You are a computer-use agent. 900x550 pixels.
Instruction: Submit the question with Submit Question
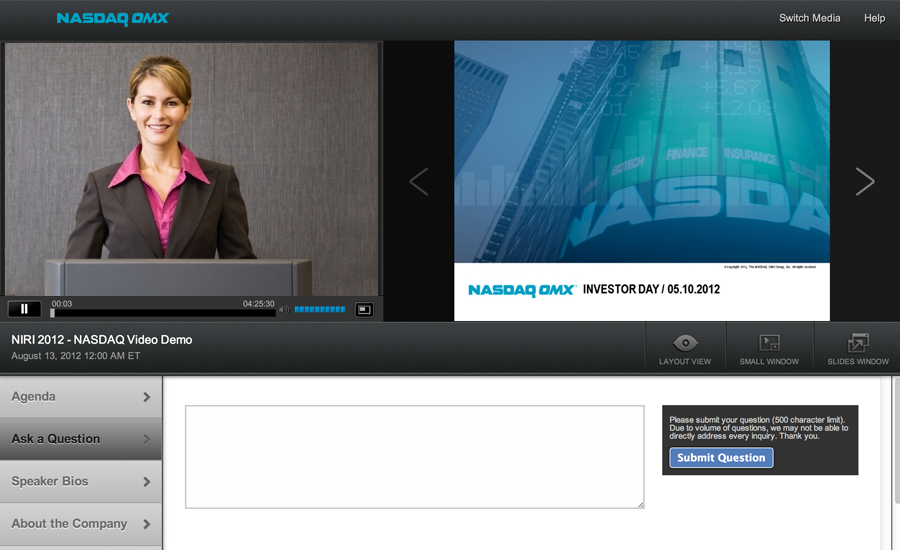[x=721, y=458]
